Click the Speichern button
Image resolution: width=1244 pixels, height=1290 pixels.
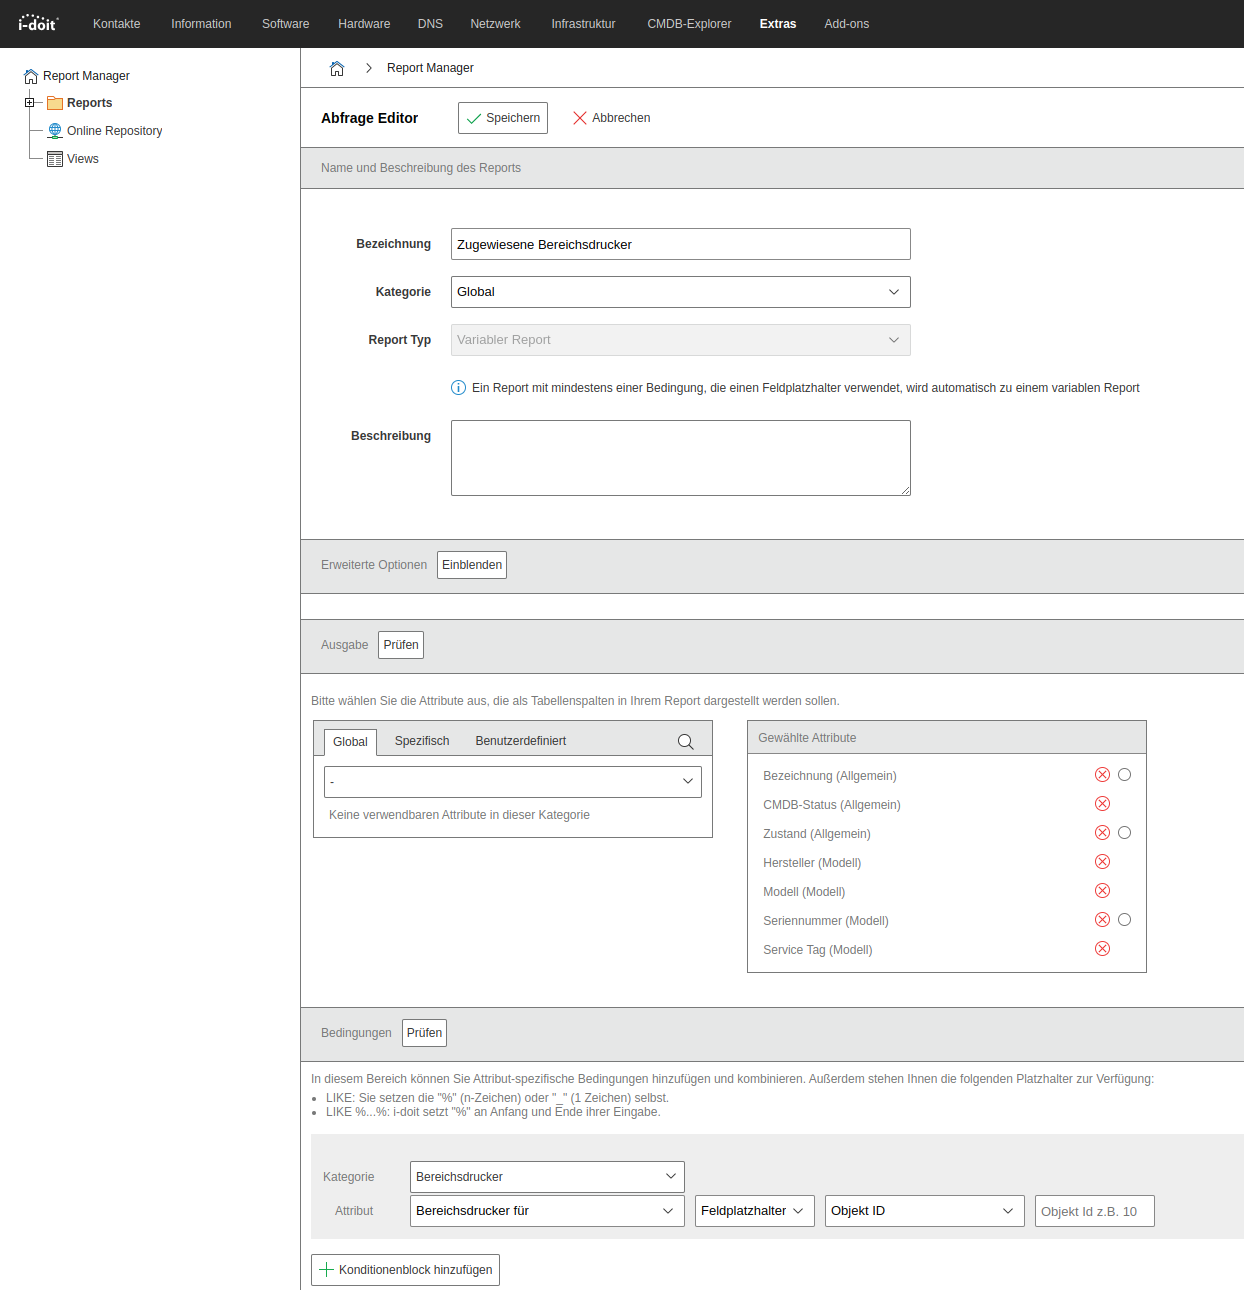[x=503, y=118]
